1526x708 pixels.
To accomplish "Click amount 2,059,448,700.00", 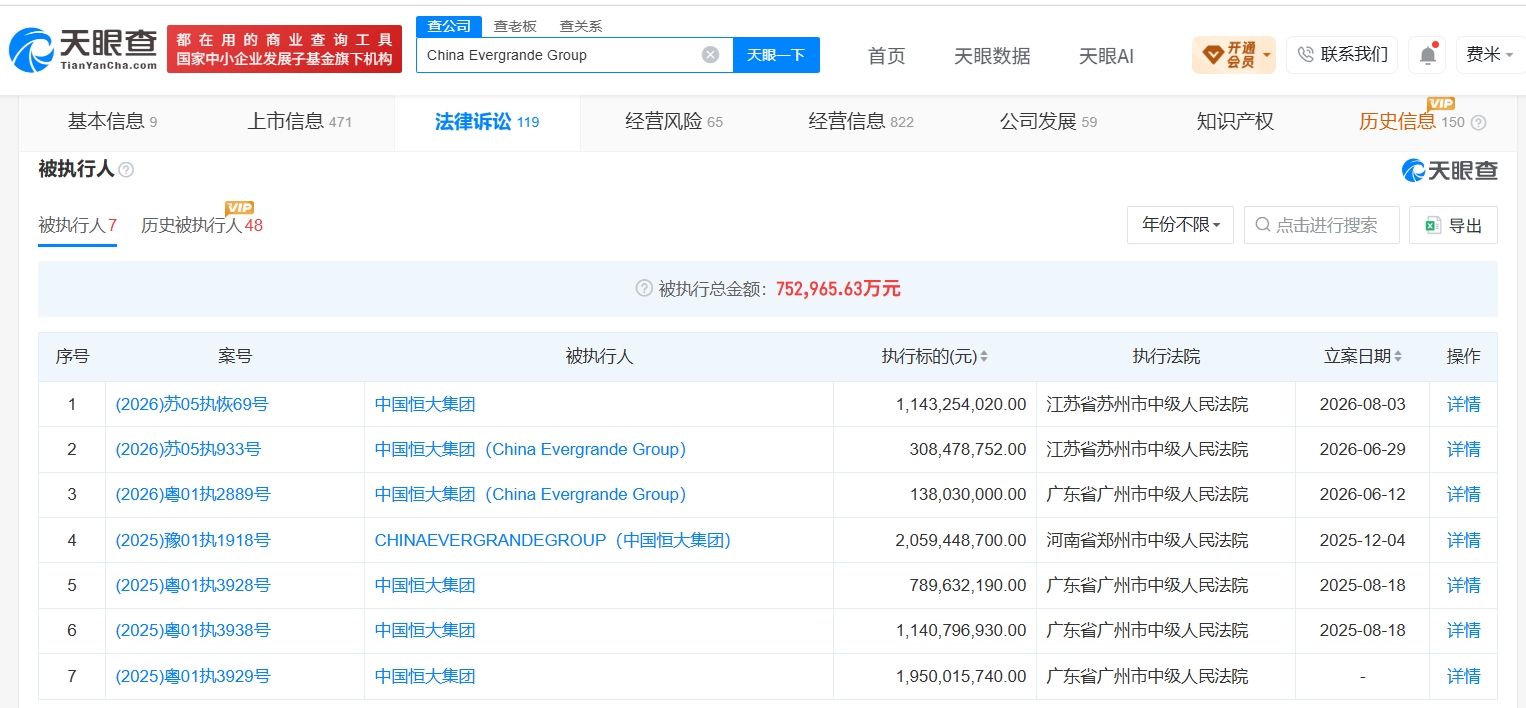I will click(961, 540).
